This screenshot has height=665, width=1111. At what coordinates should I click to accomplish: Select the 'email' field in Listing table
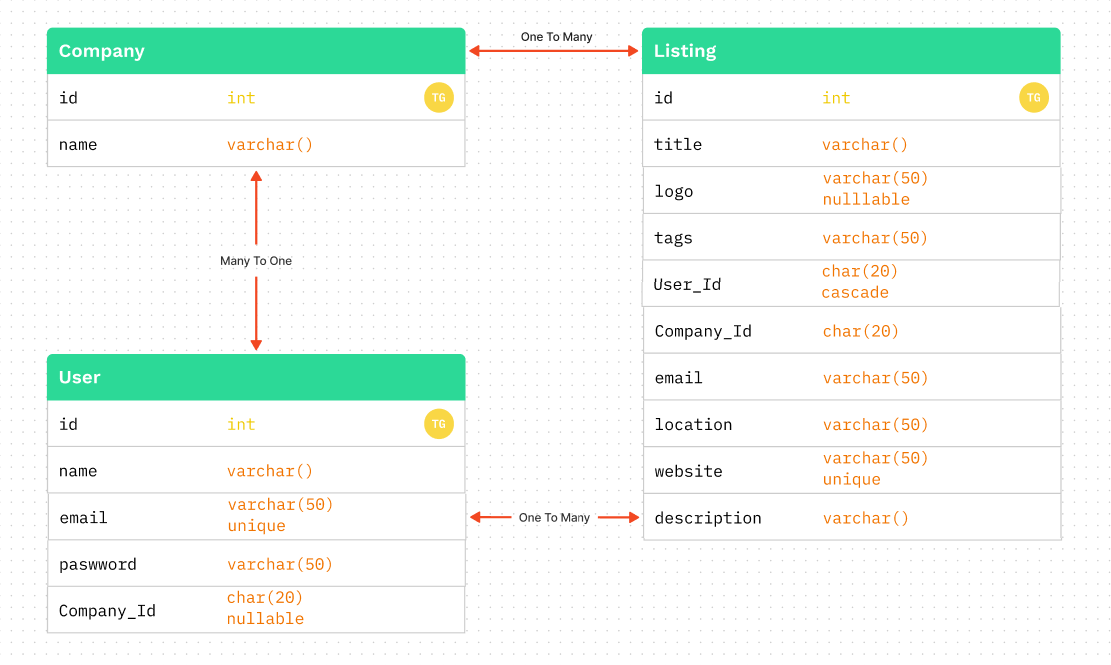tap(851, 377)
